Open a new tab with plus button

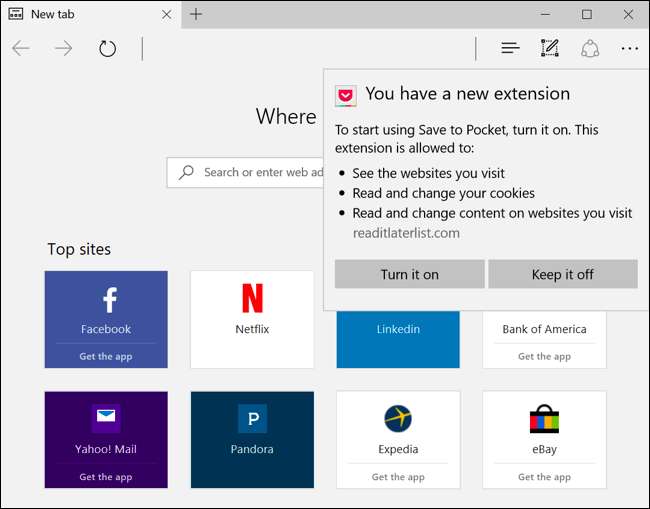pyautogui.click(x=196, y=14)
